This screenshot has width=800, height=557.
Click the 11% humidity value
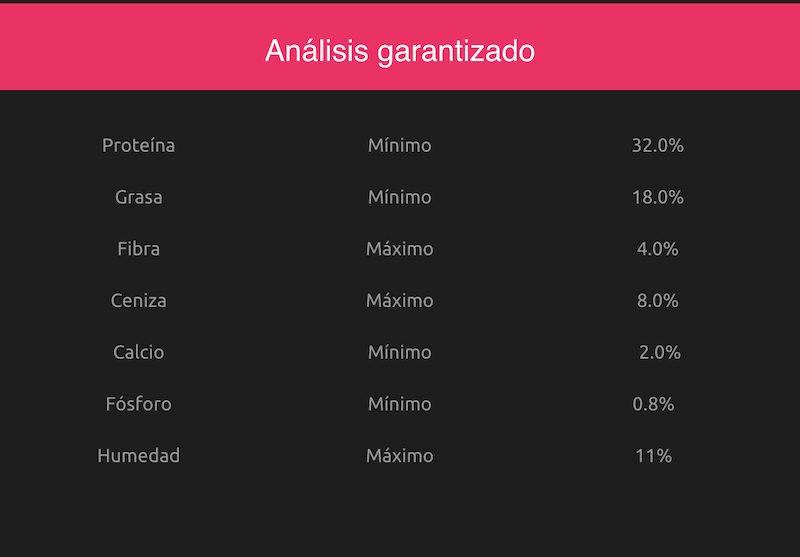(x=654, y=455)
